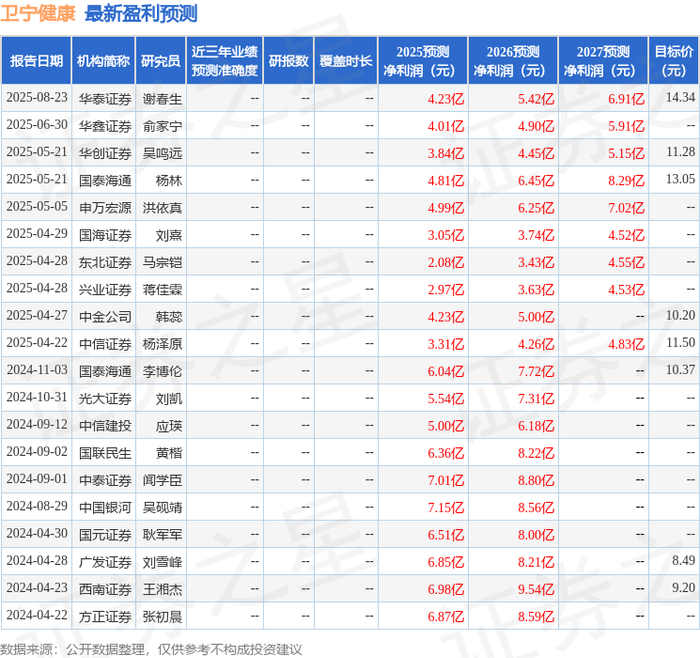Open the 中泰证券 institution cell
Screen dimensions: 700x658
coord(105,480)
